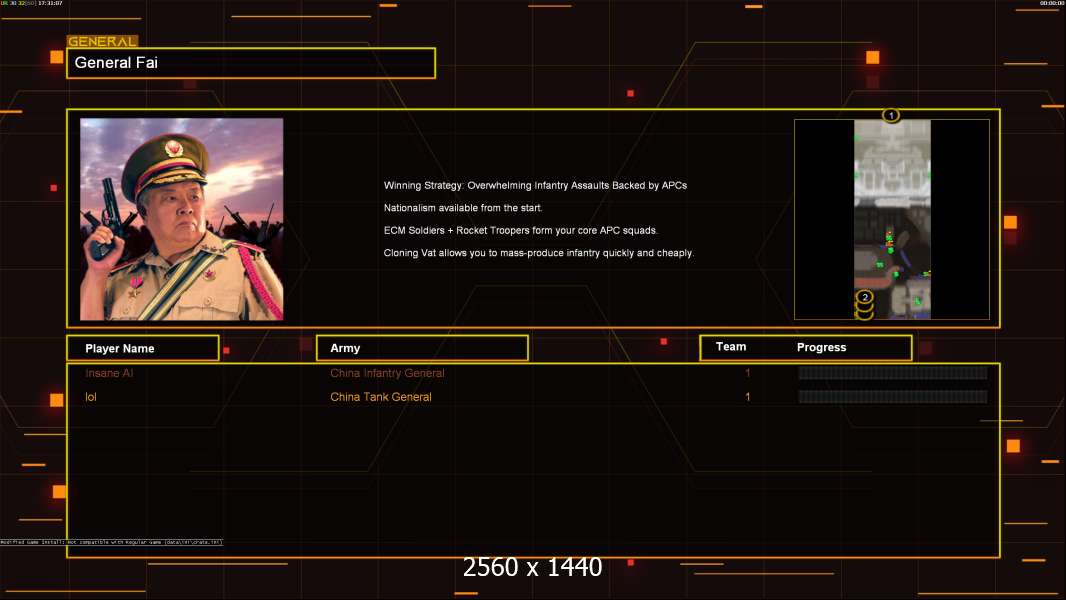Click Insane AI loading progress bar

coord(893,372)
